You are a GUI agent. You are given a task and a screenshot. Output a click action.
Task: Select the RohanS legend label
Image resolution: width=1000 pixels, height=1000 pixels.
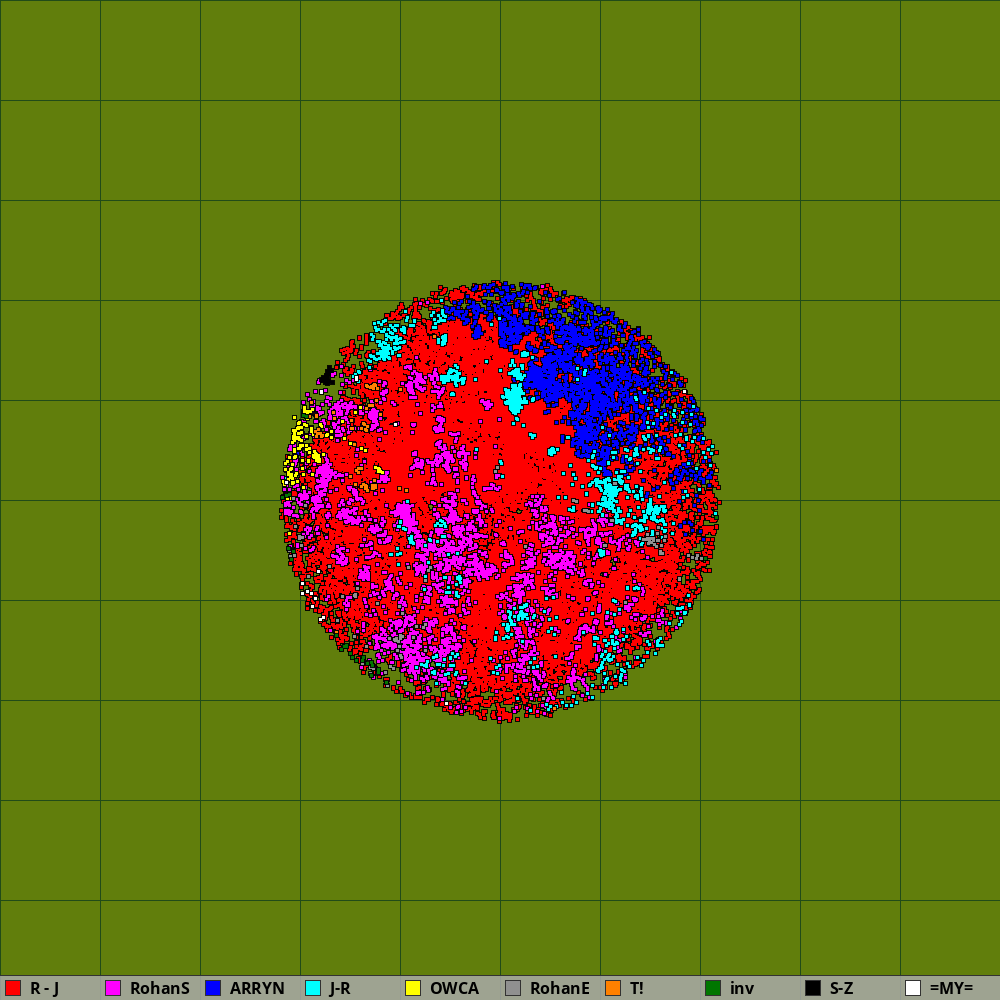(x=159, y=988)
